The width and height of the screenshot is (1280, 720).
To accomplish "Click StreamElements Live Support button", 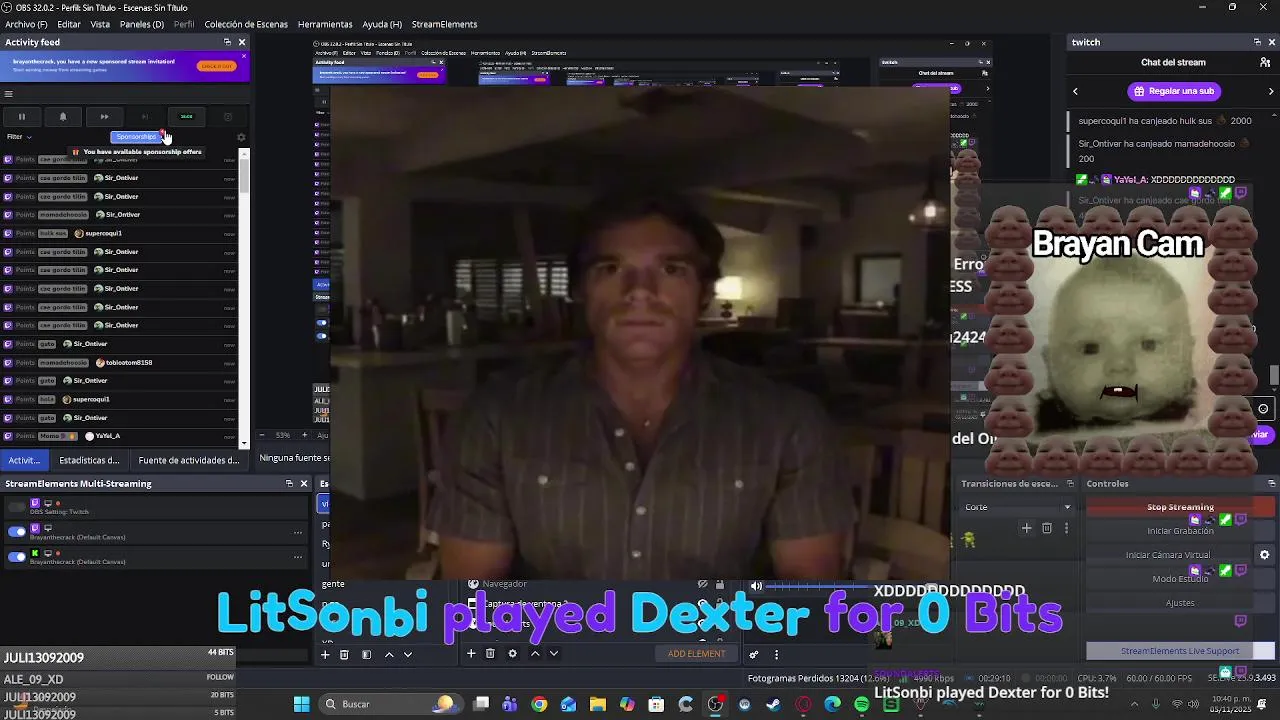I will click(1180, 651).
